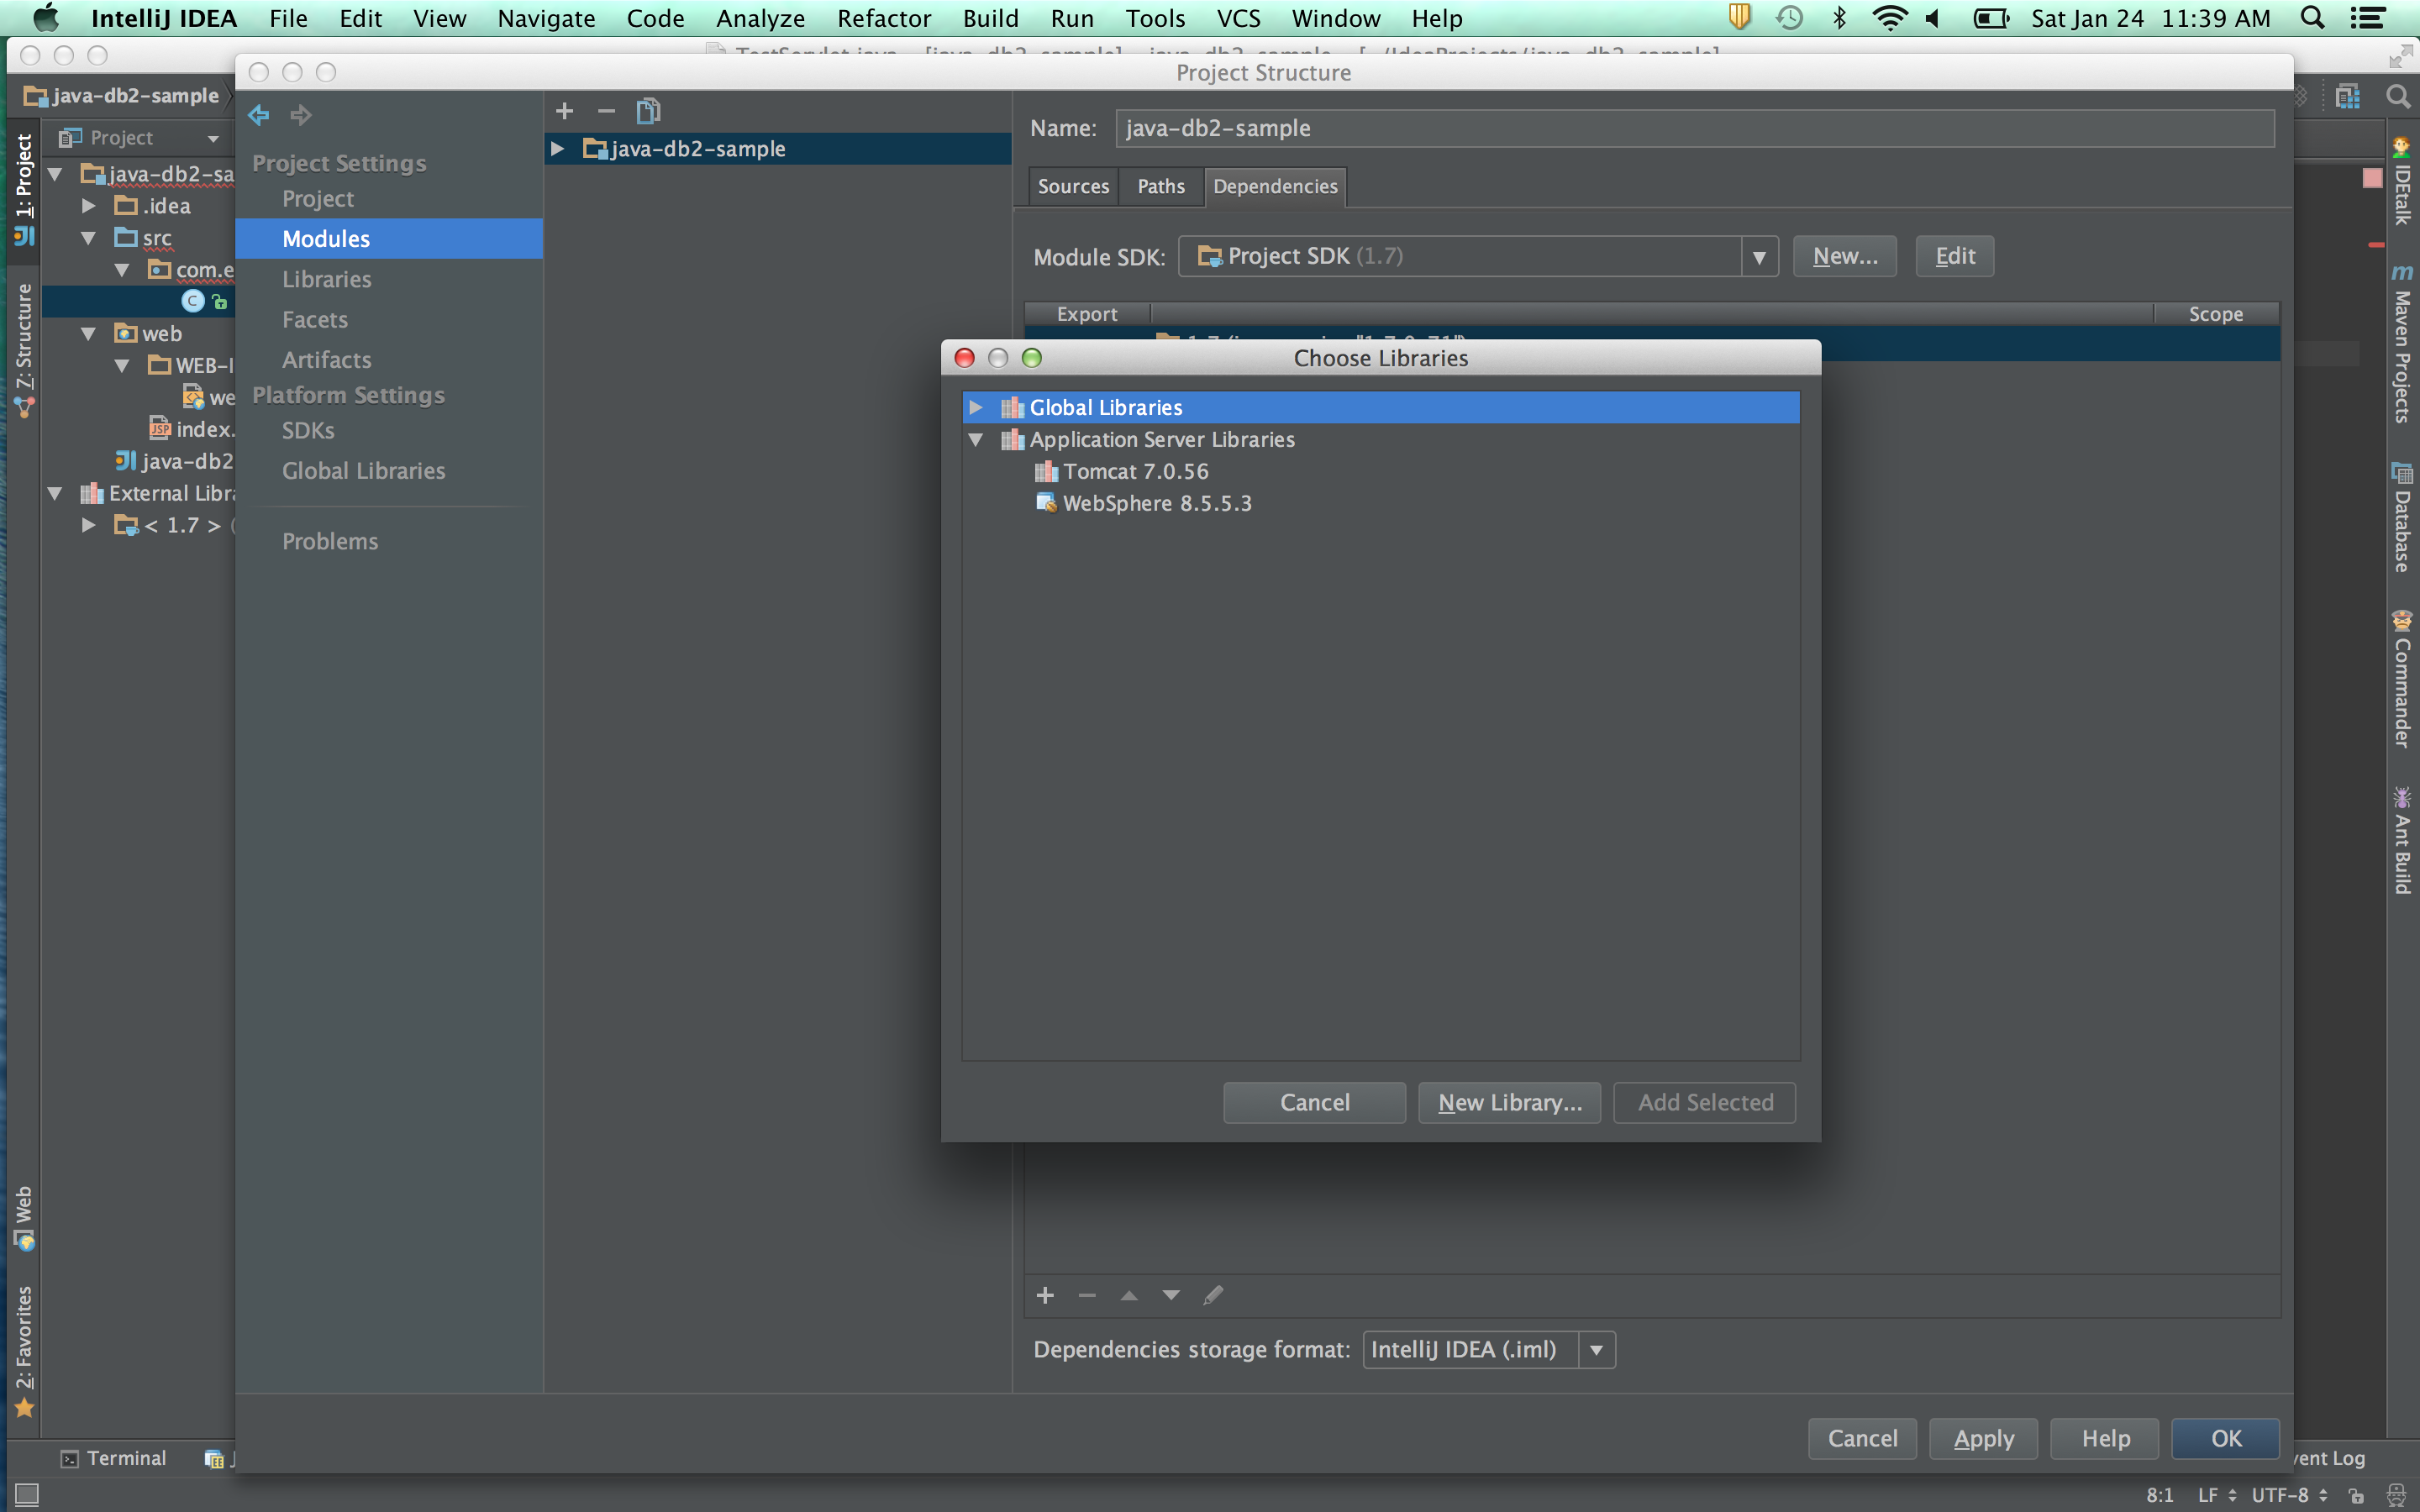The image size is (2420, 1512).
Task: Click the java-db2-sample module name input field
Action: point(1688,125)
